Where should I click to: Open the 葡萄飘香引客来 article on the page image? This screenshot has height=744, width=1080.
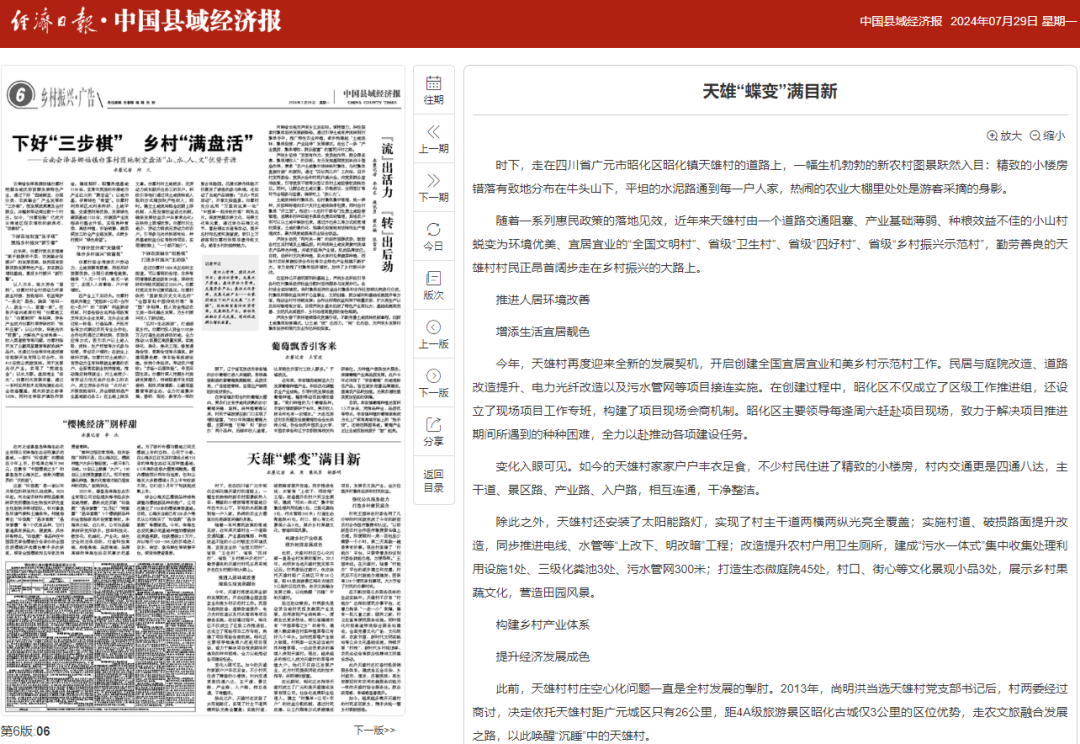tap(304, 346)
